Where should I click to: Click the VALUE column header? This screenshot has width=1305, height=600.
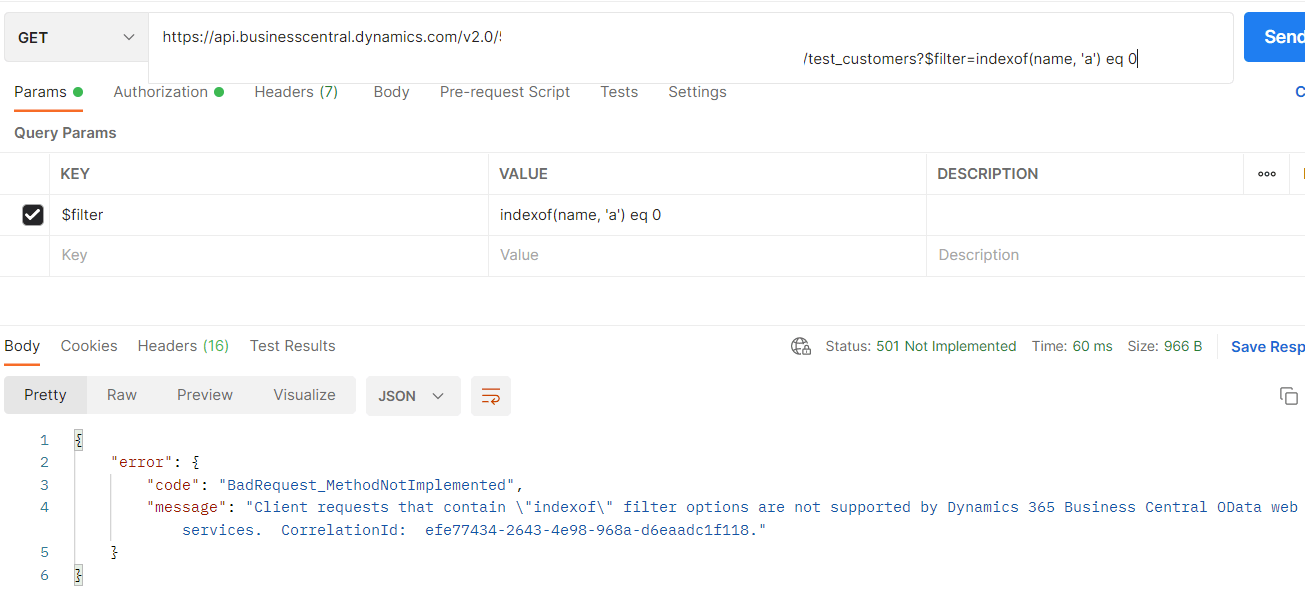(523, 174)
